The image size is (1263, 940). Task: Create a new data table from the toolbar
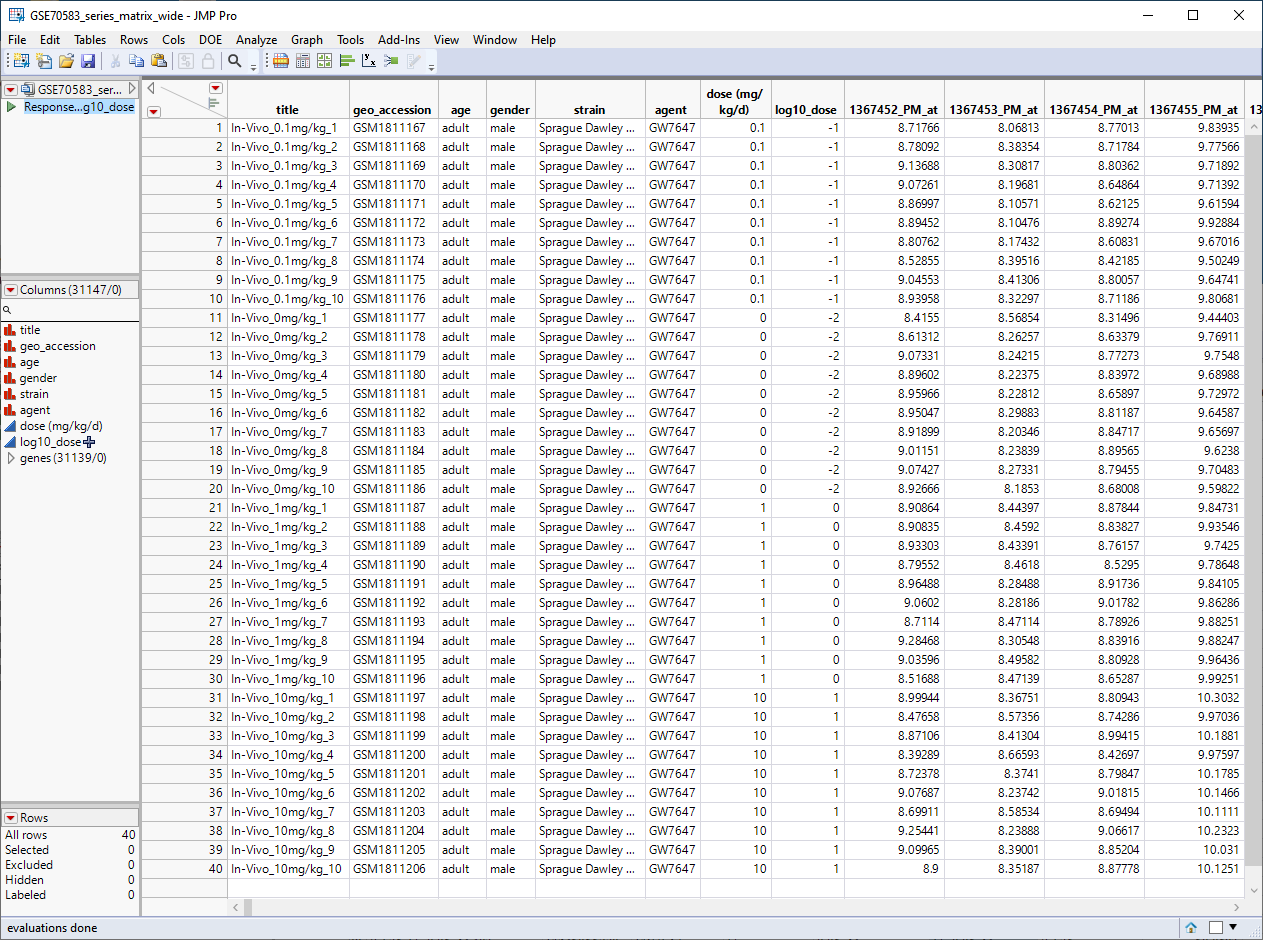(x=20, y=60)
